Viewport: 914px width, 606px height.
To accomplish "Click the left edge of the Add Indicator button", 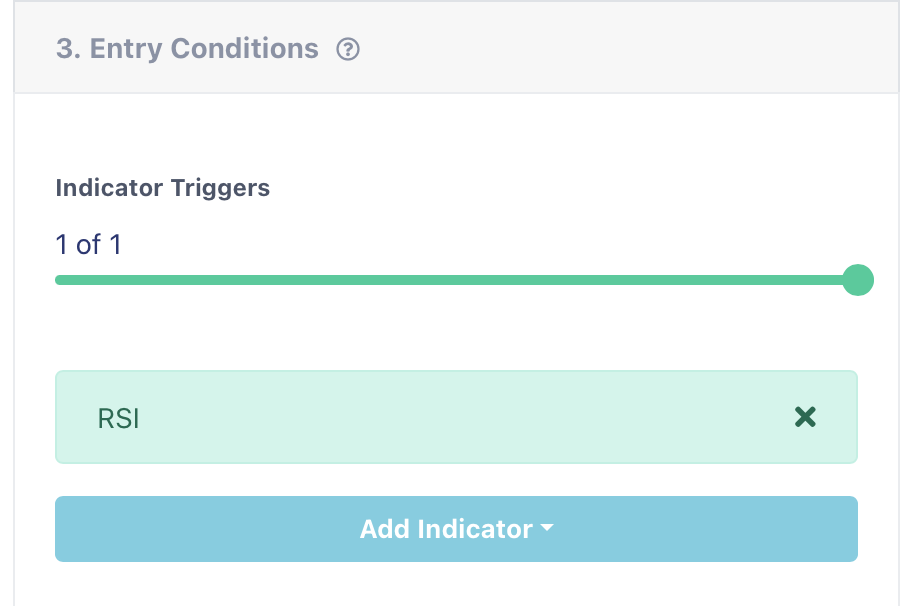I will 66,529.
